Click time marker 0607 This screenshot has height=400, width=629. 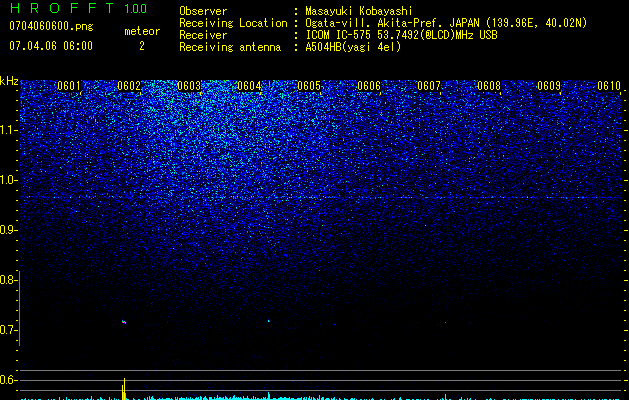coord(429,86)
